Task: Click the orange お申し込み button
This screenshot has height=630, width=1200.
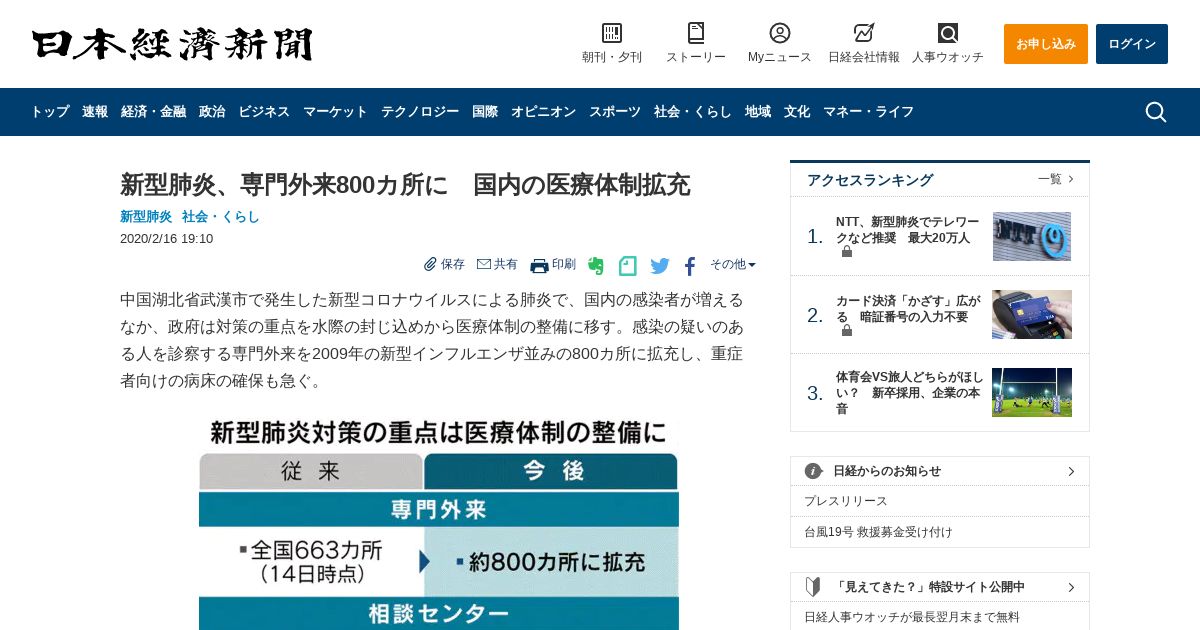Action: [1046, 44]
